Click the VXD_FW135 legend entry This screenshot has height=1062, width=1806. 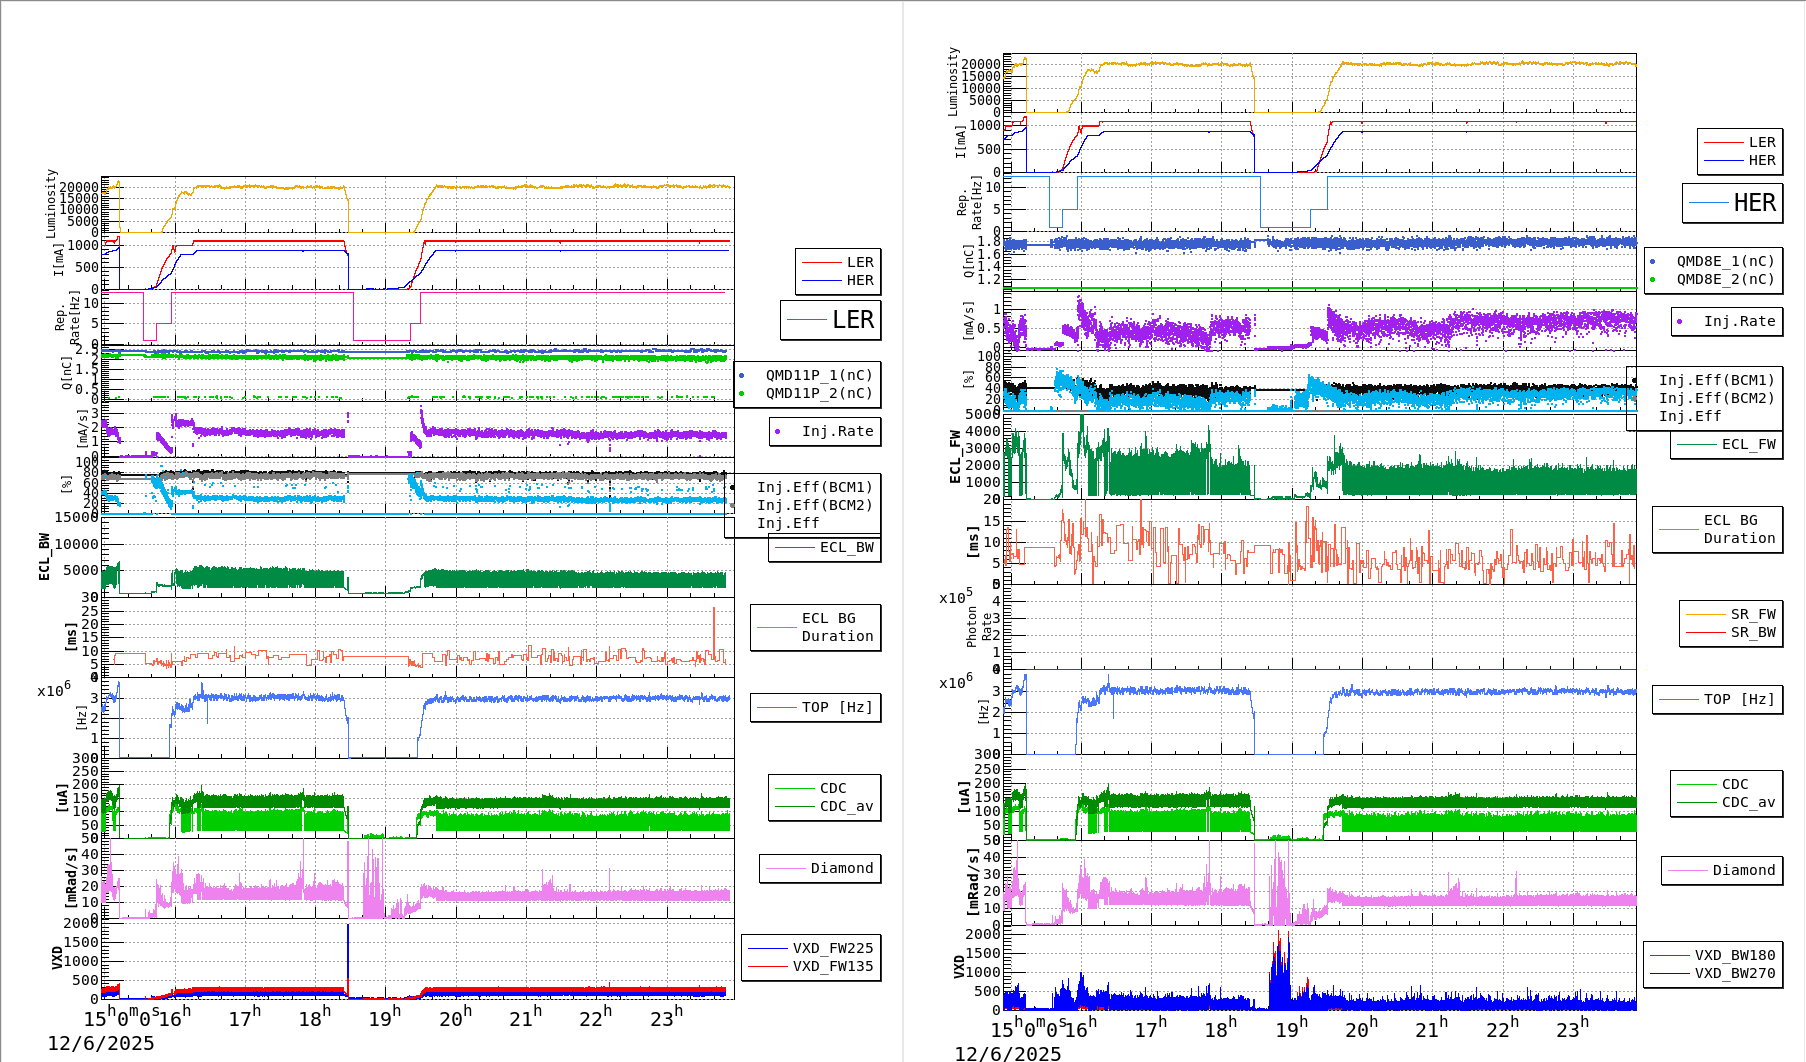click(x=811, y=967)
